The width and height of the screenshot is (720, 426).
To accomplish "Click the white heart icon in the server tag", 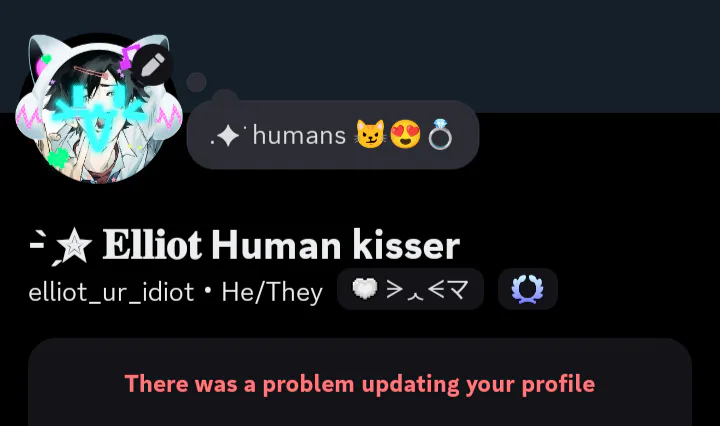I will 365,289.
